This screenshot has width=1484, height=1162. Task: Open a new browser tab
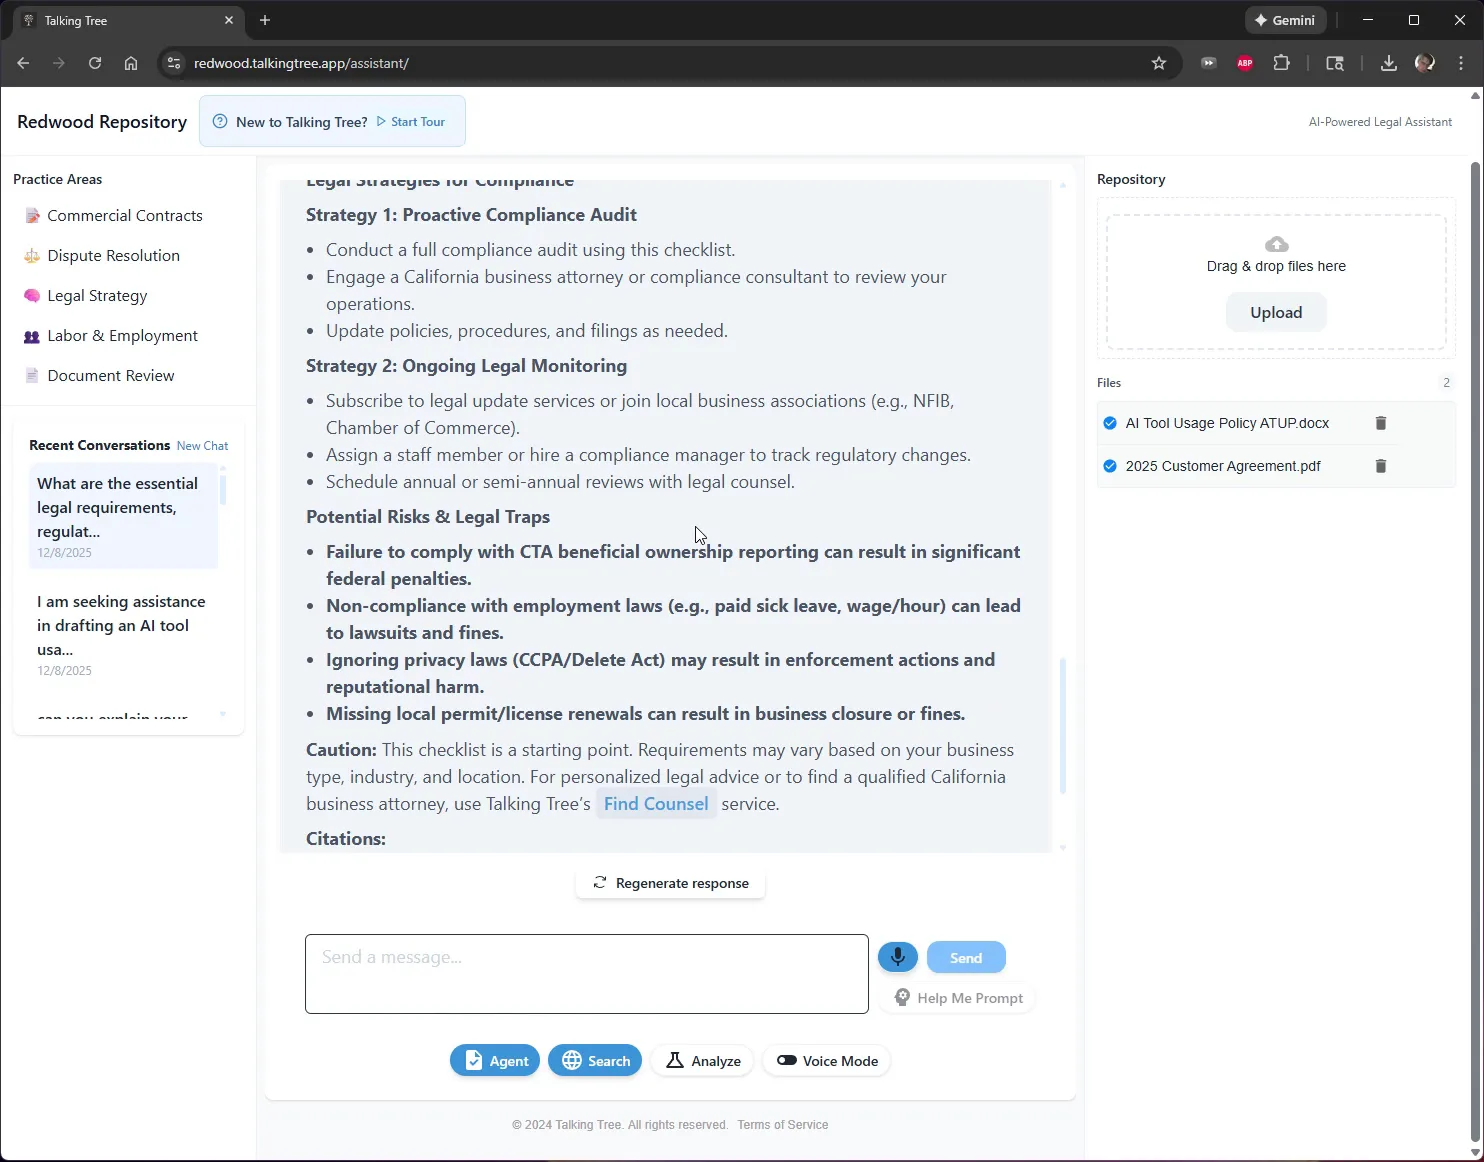pyautogui.click(x=265, y=20)
